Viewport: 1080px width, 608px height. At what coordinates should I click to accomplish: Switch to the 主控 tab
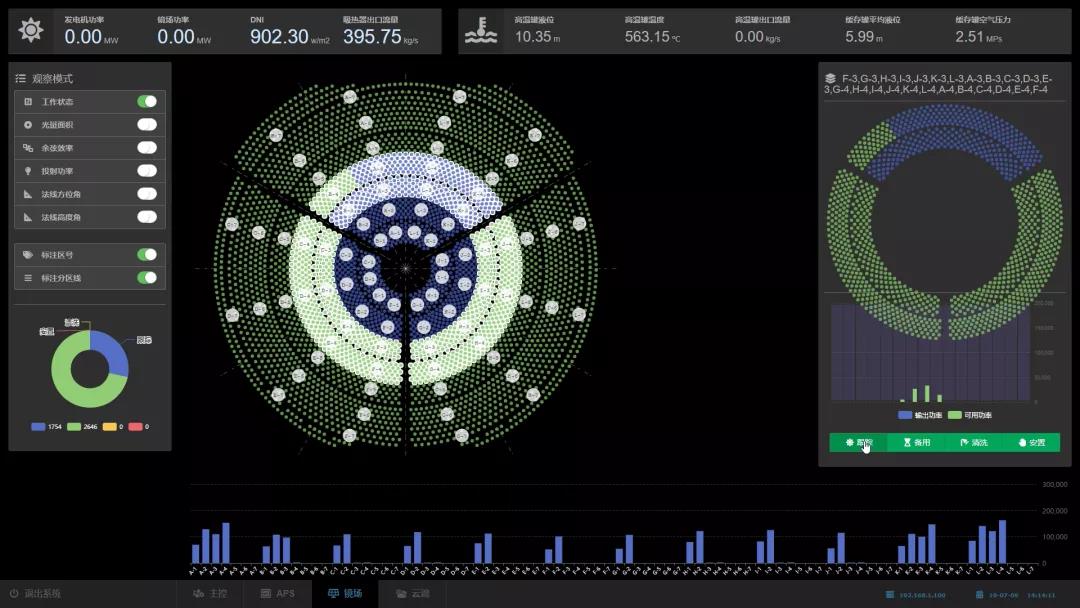click(211, 593)
